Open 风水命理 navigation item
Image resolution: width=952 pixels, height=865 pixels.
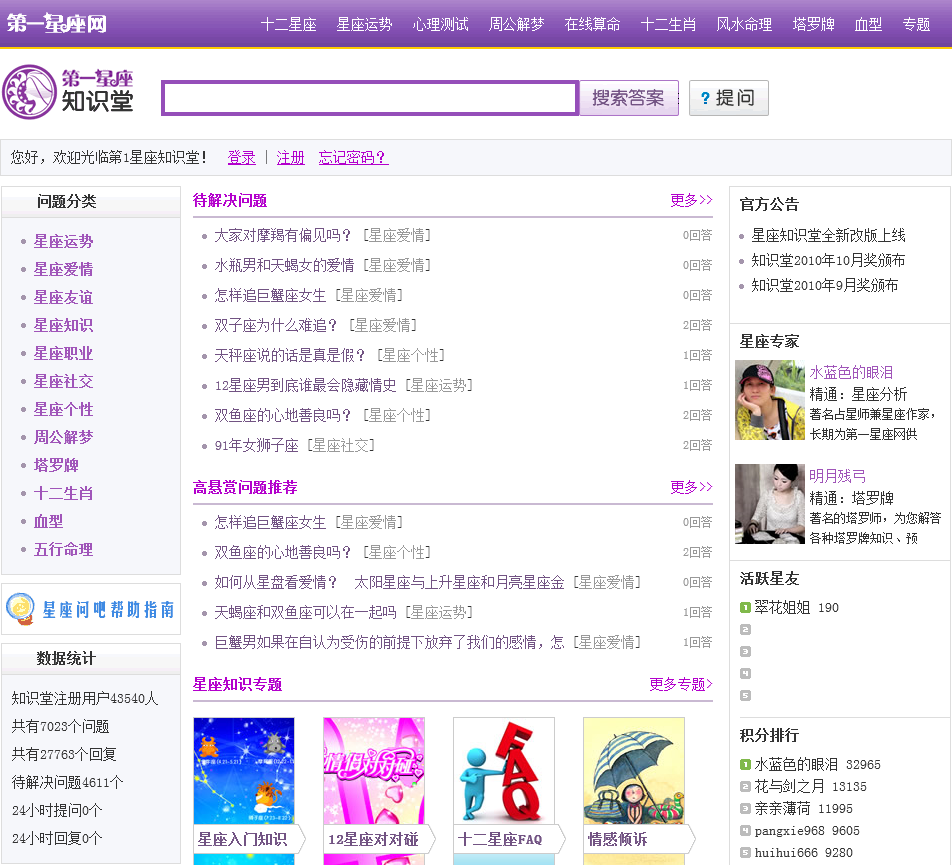pos(744,24)
